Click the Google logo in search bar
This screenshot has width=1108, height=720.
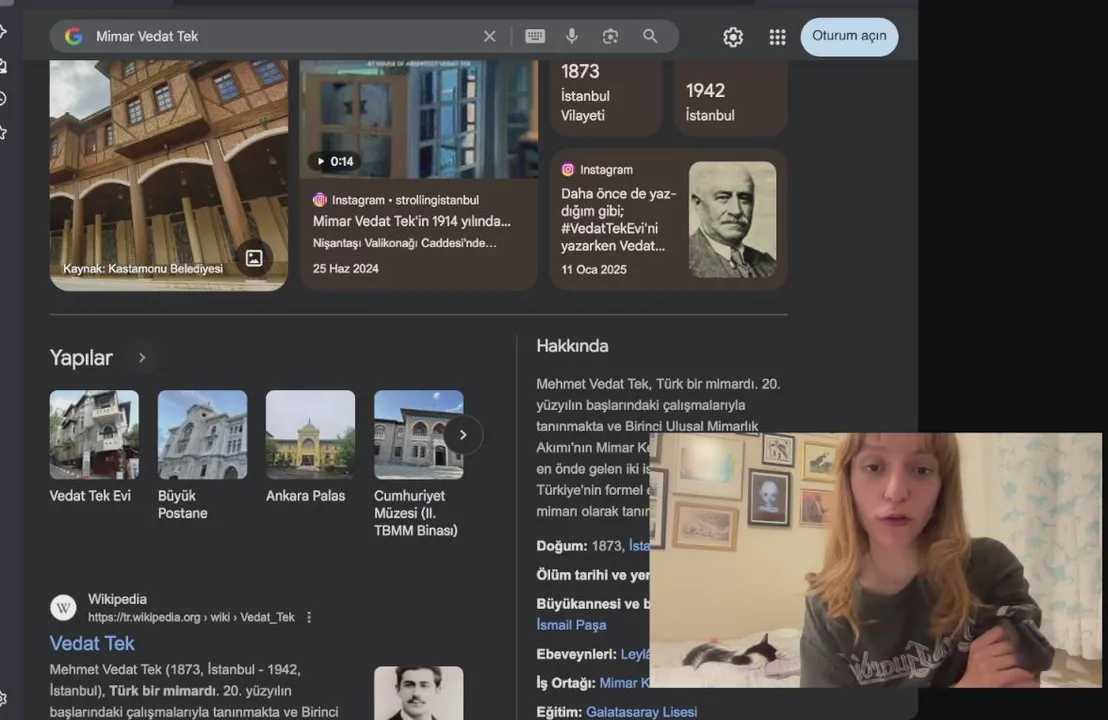[73, 36]
